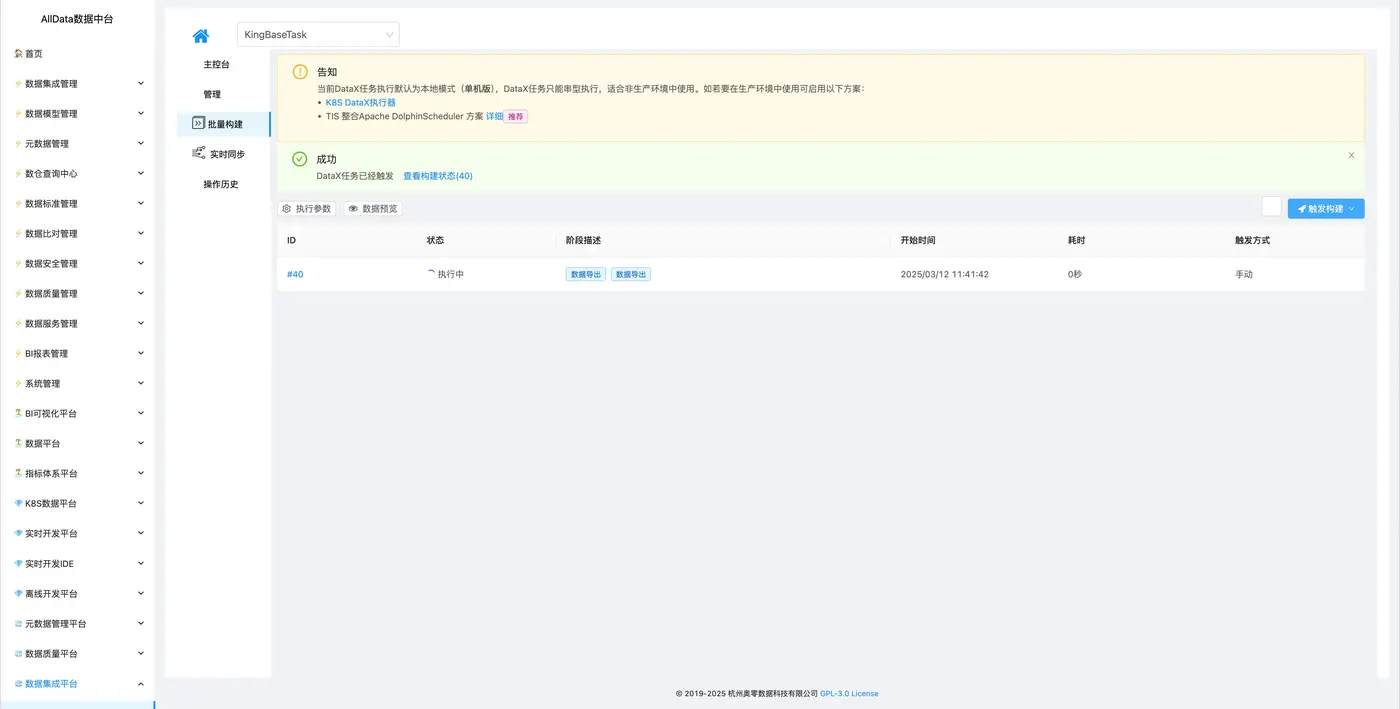The height and width of the screenshot is (709, 1400).
Task: Click the 推荐 tag
Action: pyautogui.click(x=515, y=116)
